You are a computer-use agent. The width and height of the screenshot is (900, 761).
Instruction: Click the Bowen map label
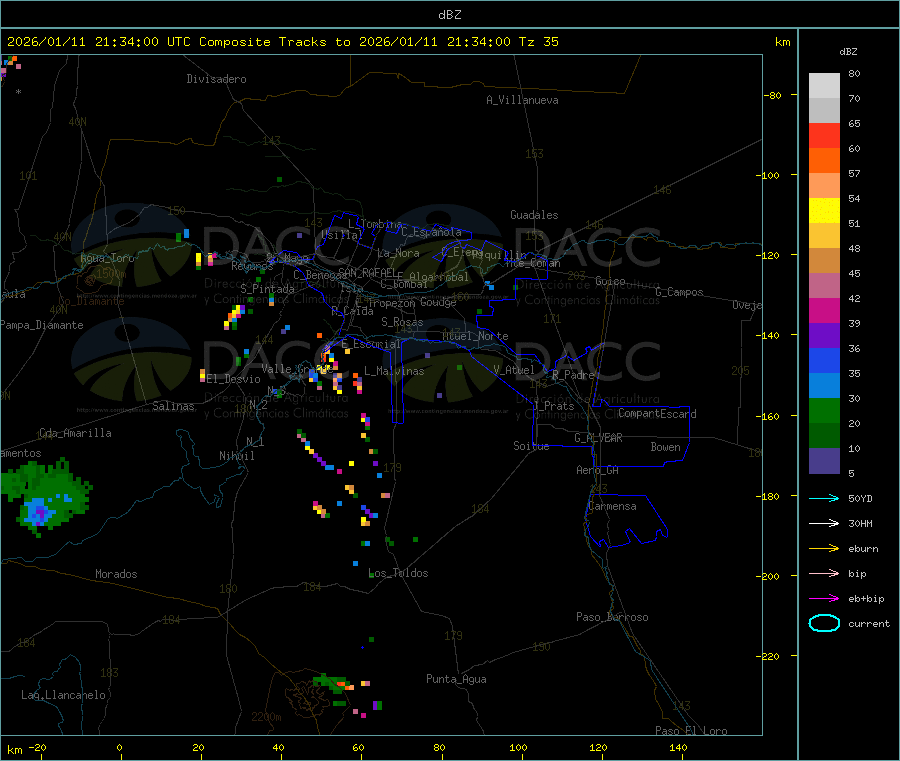click(x=665, y=446)
